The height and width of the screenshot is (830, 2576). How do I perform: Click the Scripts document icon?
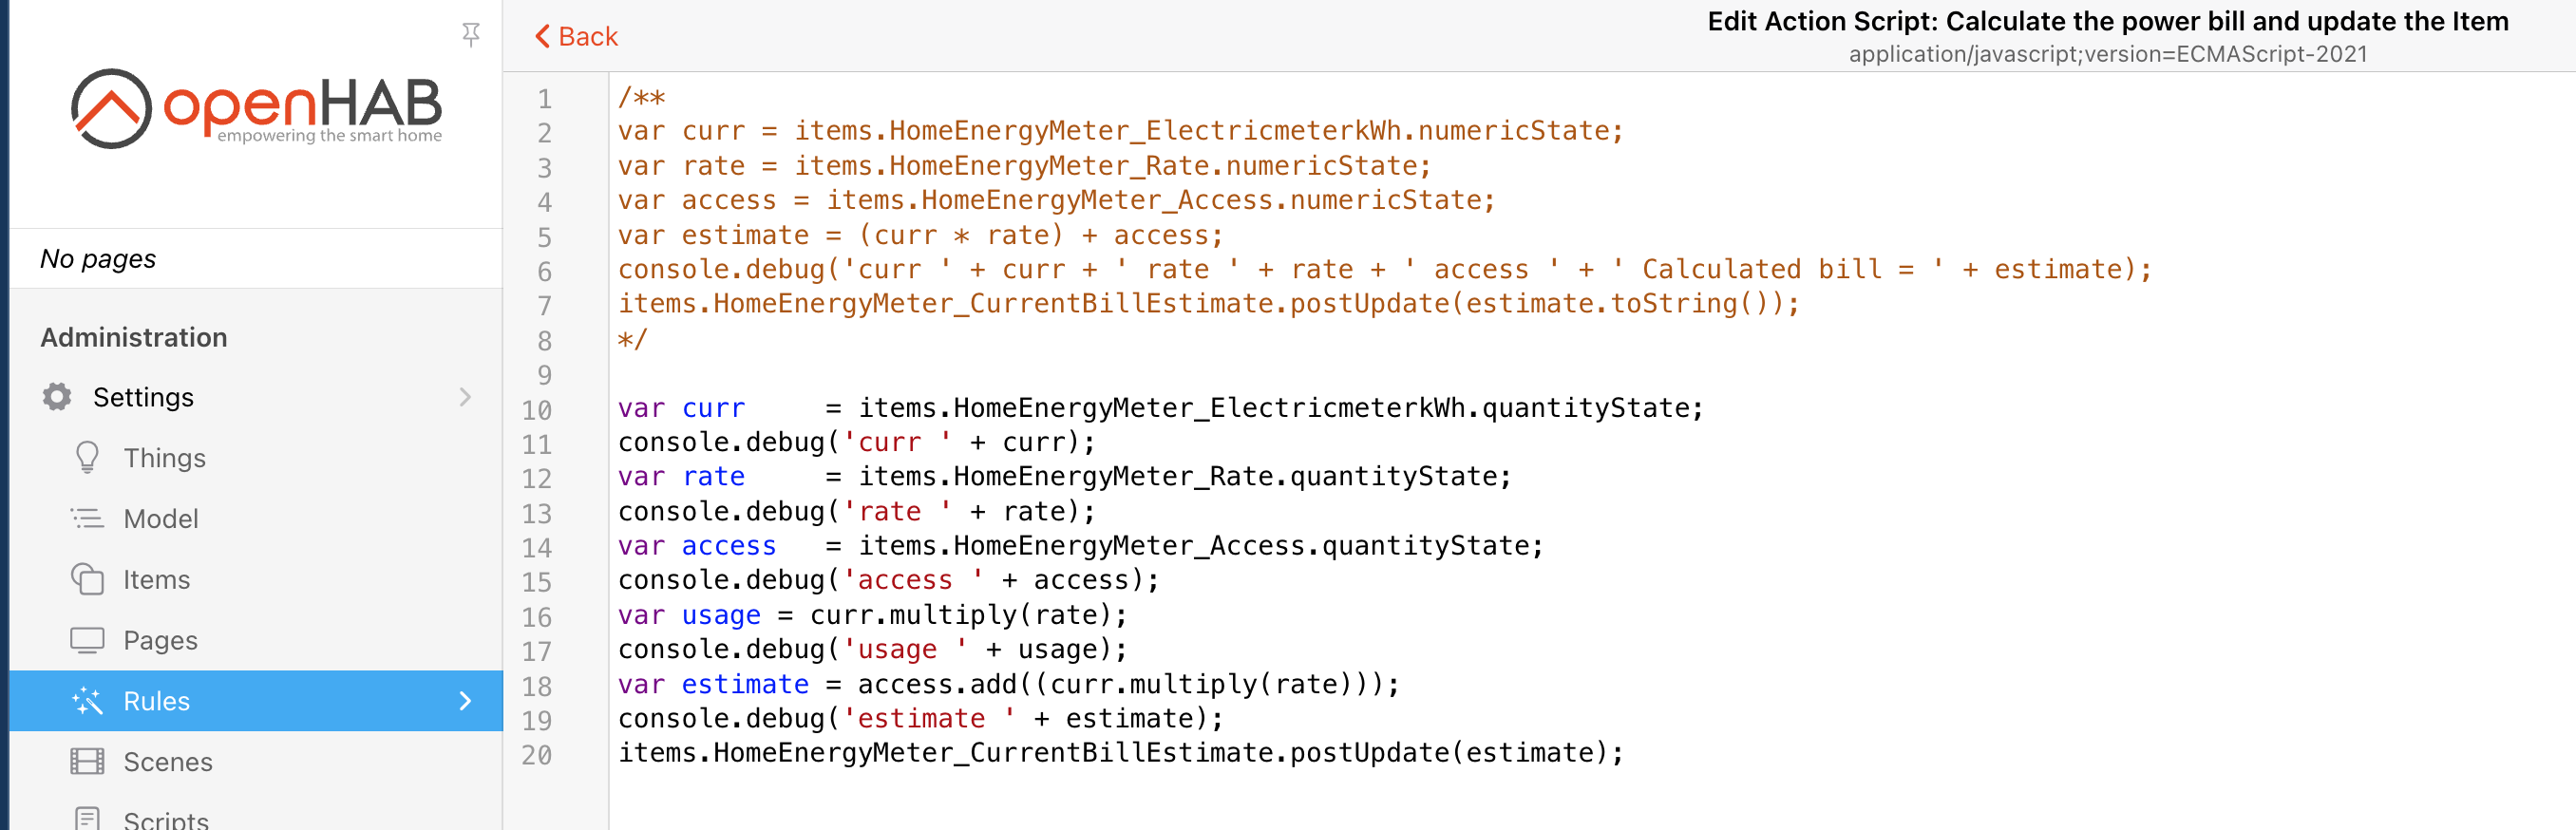click(x=87, y=819)
